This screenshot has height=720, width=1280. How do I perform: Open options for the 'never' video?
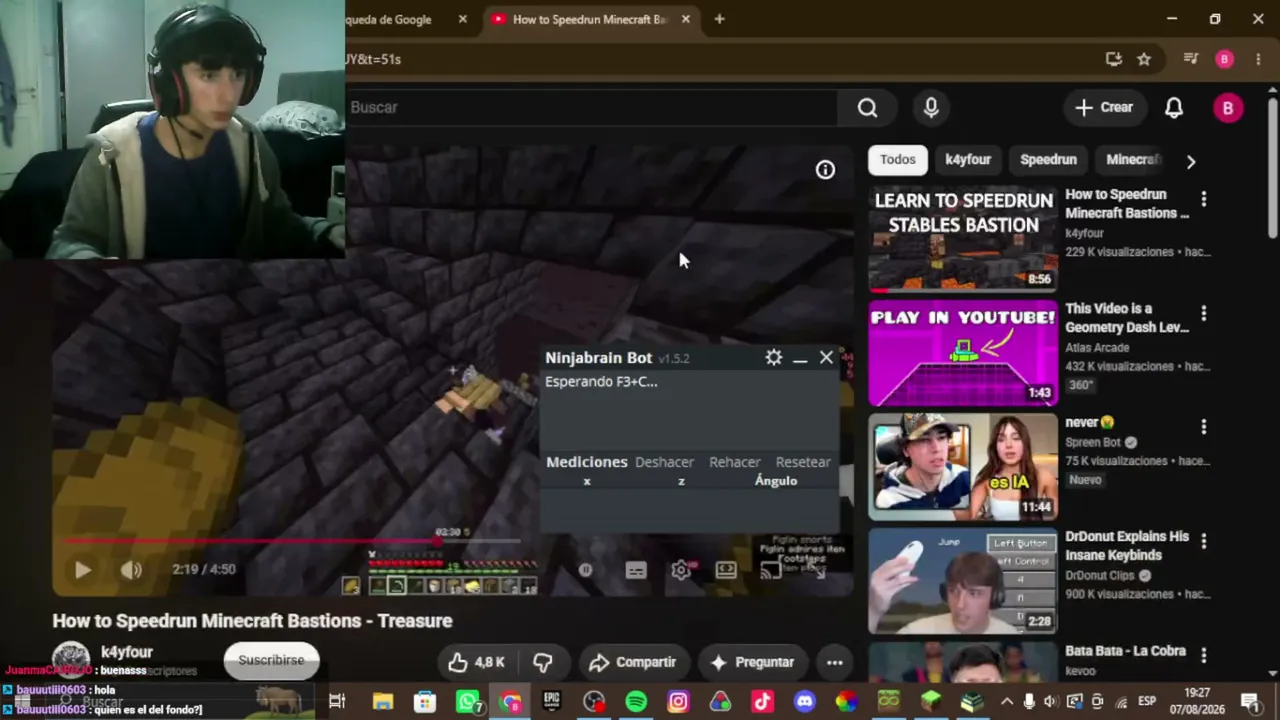[1204, 428]
